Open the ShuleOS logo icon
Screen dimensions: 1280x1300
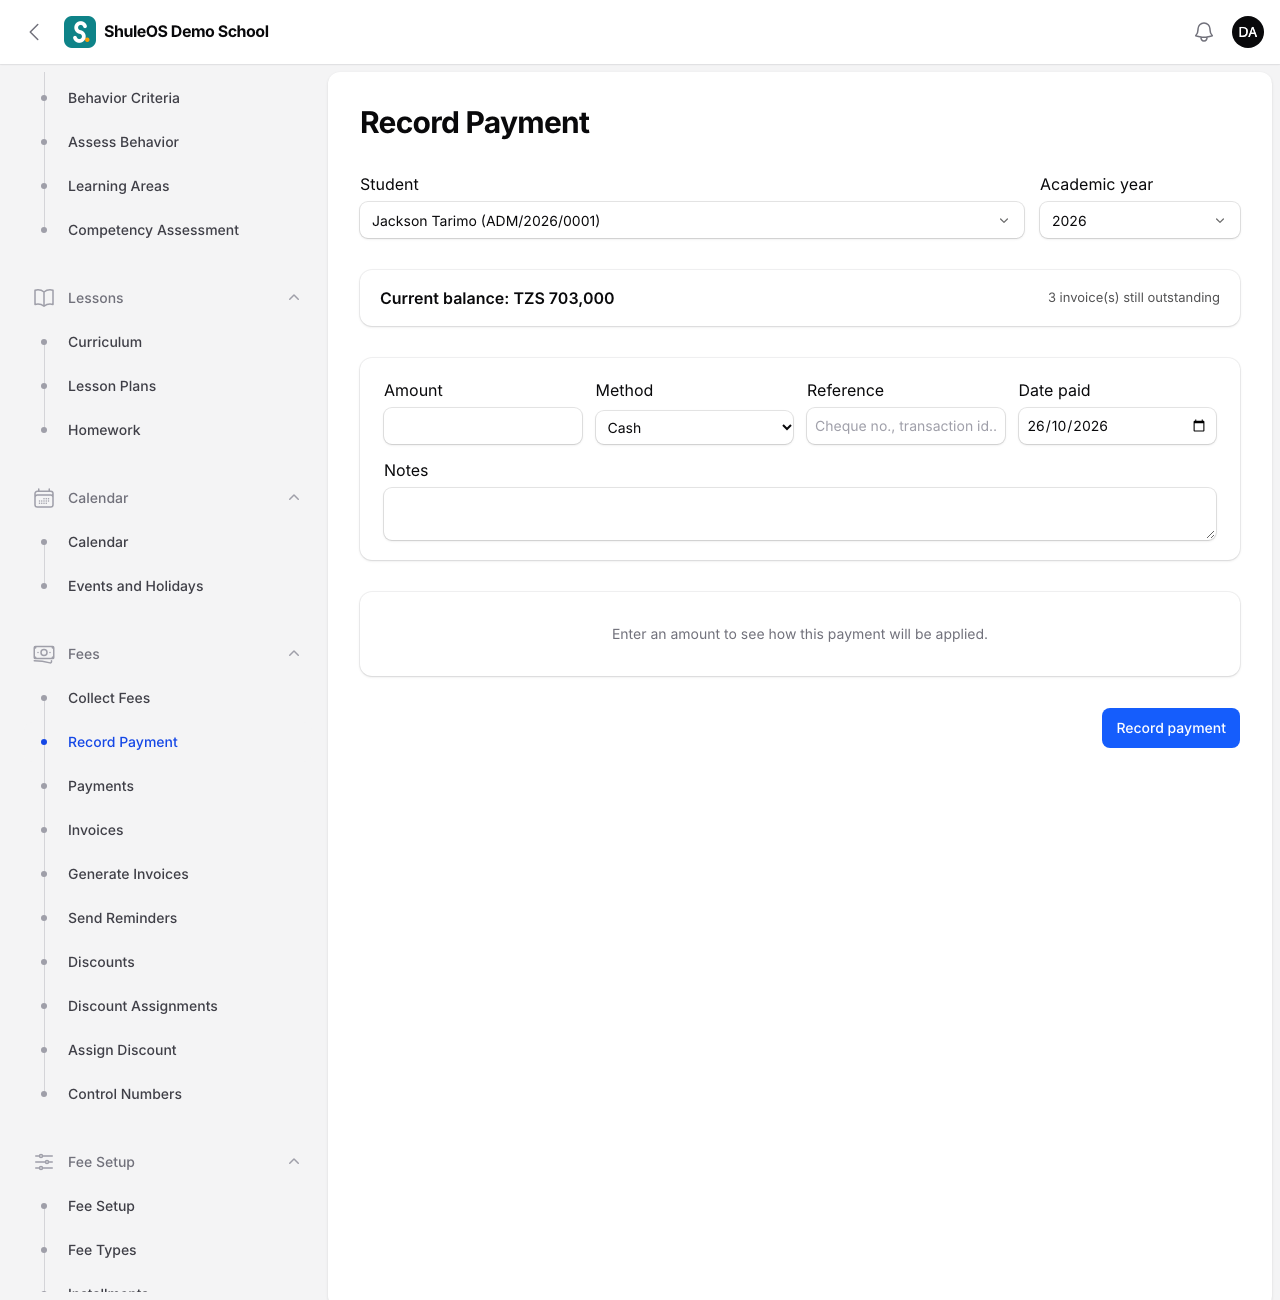[80, 32]
